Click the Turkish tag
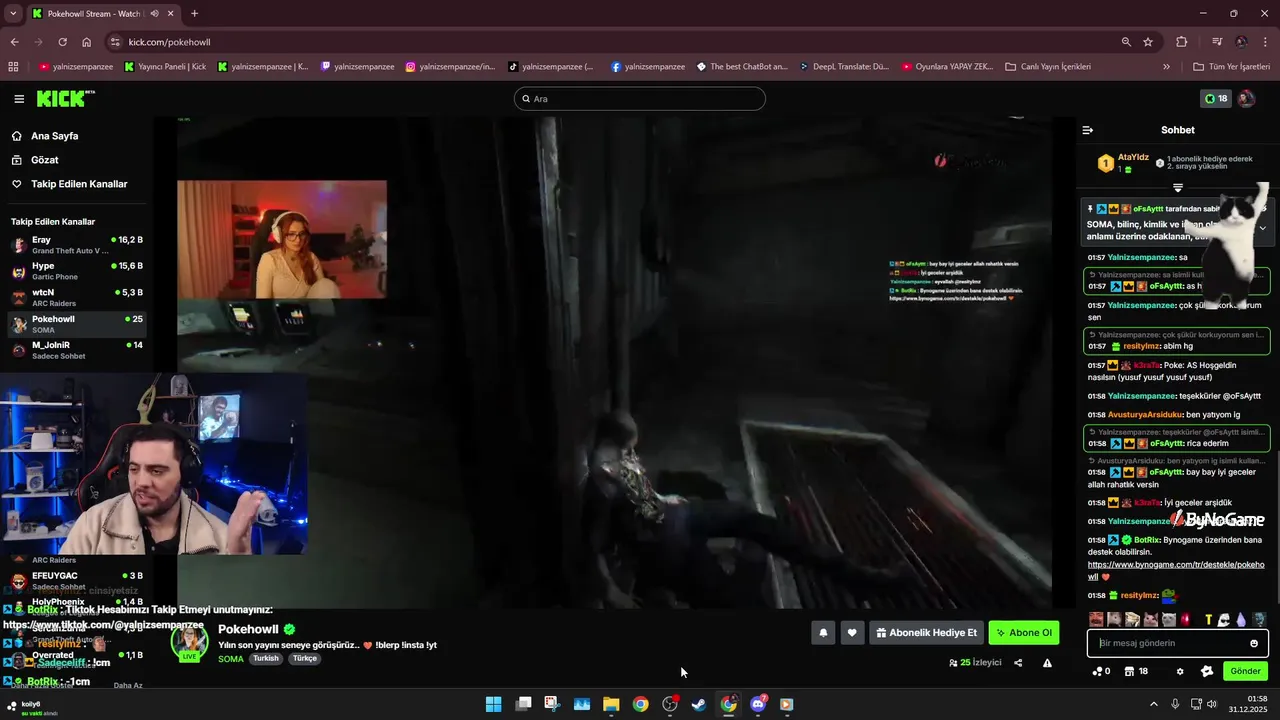The height and width of the screenshot is (720, 1280). [265, 659]
